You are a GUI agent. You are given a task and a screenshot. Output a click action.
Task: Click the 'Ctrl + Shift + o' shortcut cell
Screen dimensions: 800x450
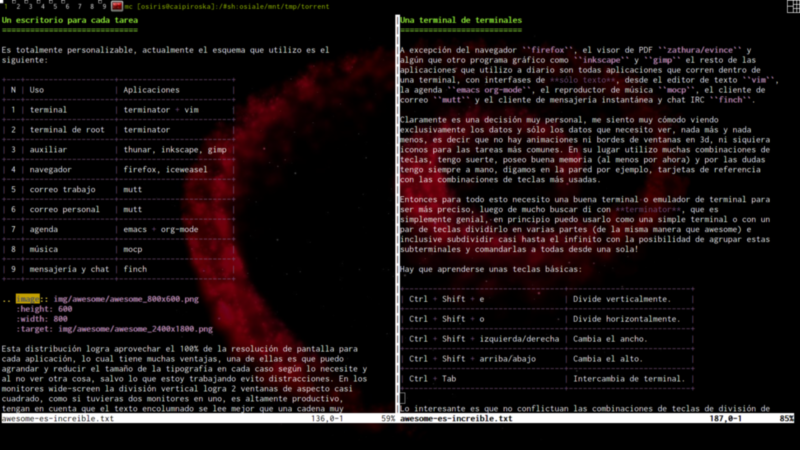(446, 319)
